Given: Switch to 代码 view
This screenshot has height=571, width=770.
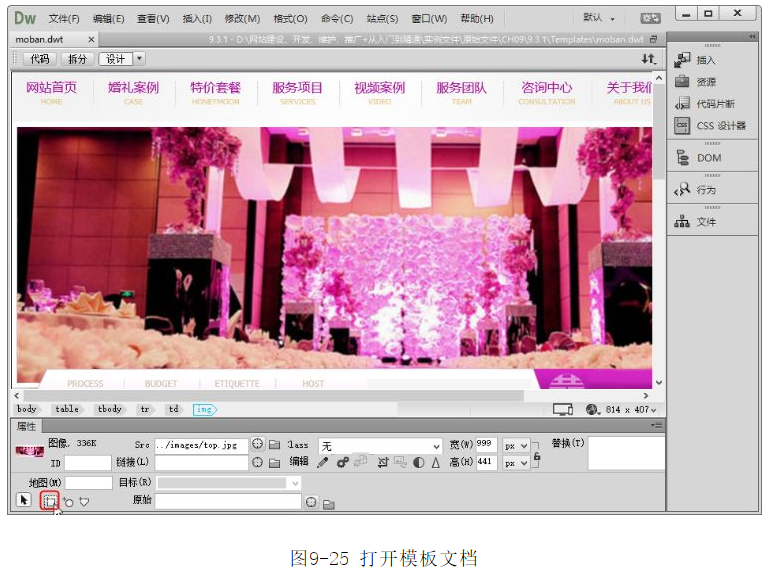Looking at the screenshot, I should 39,59.
